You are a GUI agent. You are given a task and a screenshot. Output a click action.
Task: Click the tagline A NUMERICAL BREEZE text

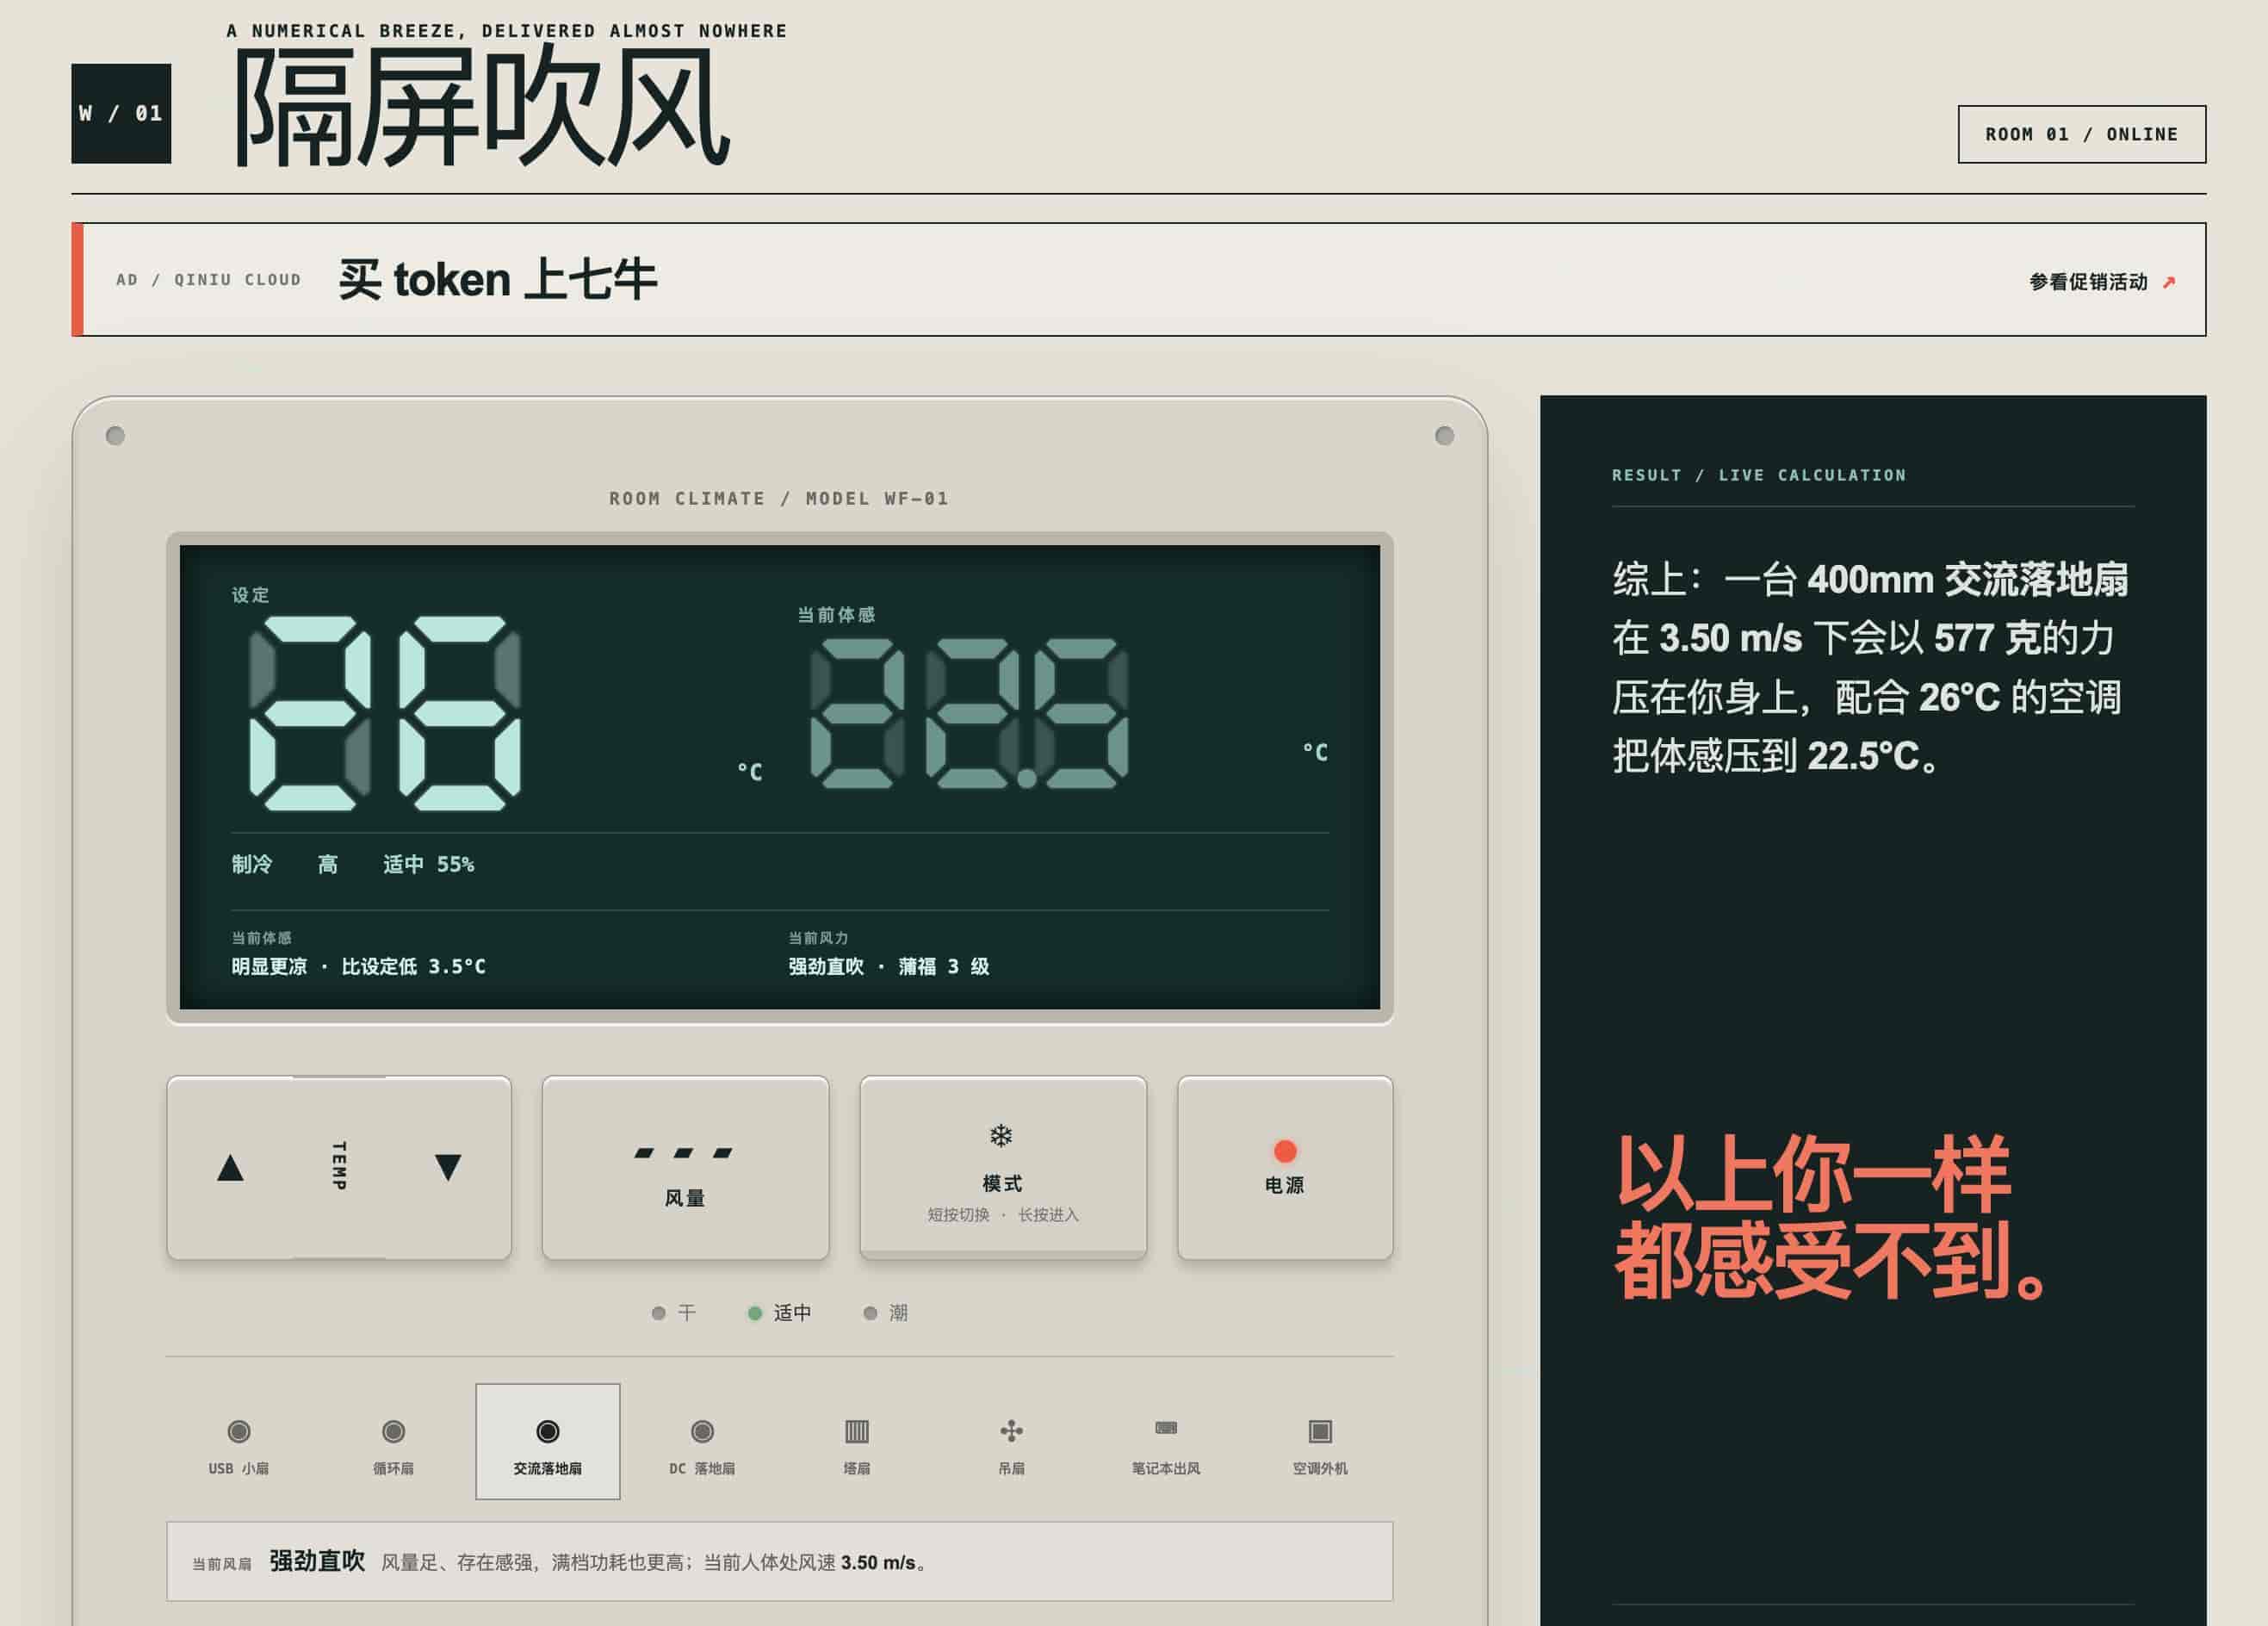pos(507,31)
